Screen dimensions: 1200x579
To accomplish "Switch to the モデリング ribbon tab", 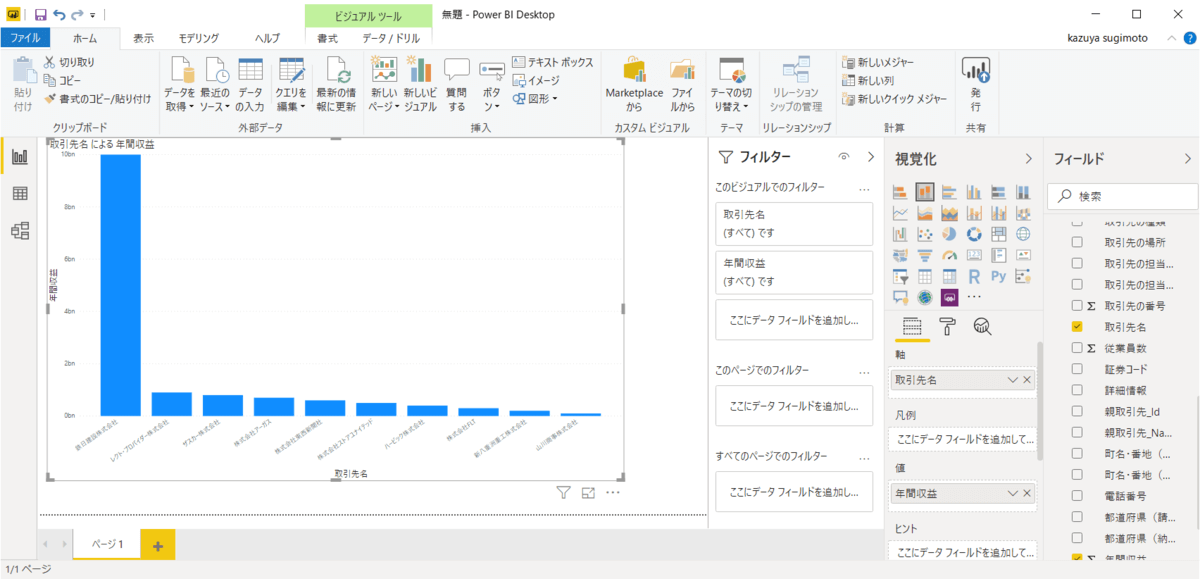I will [x=199, y=38].
